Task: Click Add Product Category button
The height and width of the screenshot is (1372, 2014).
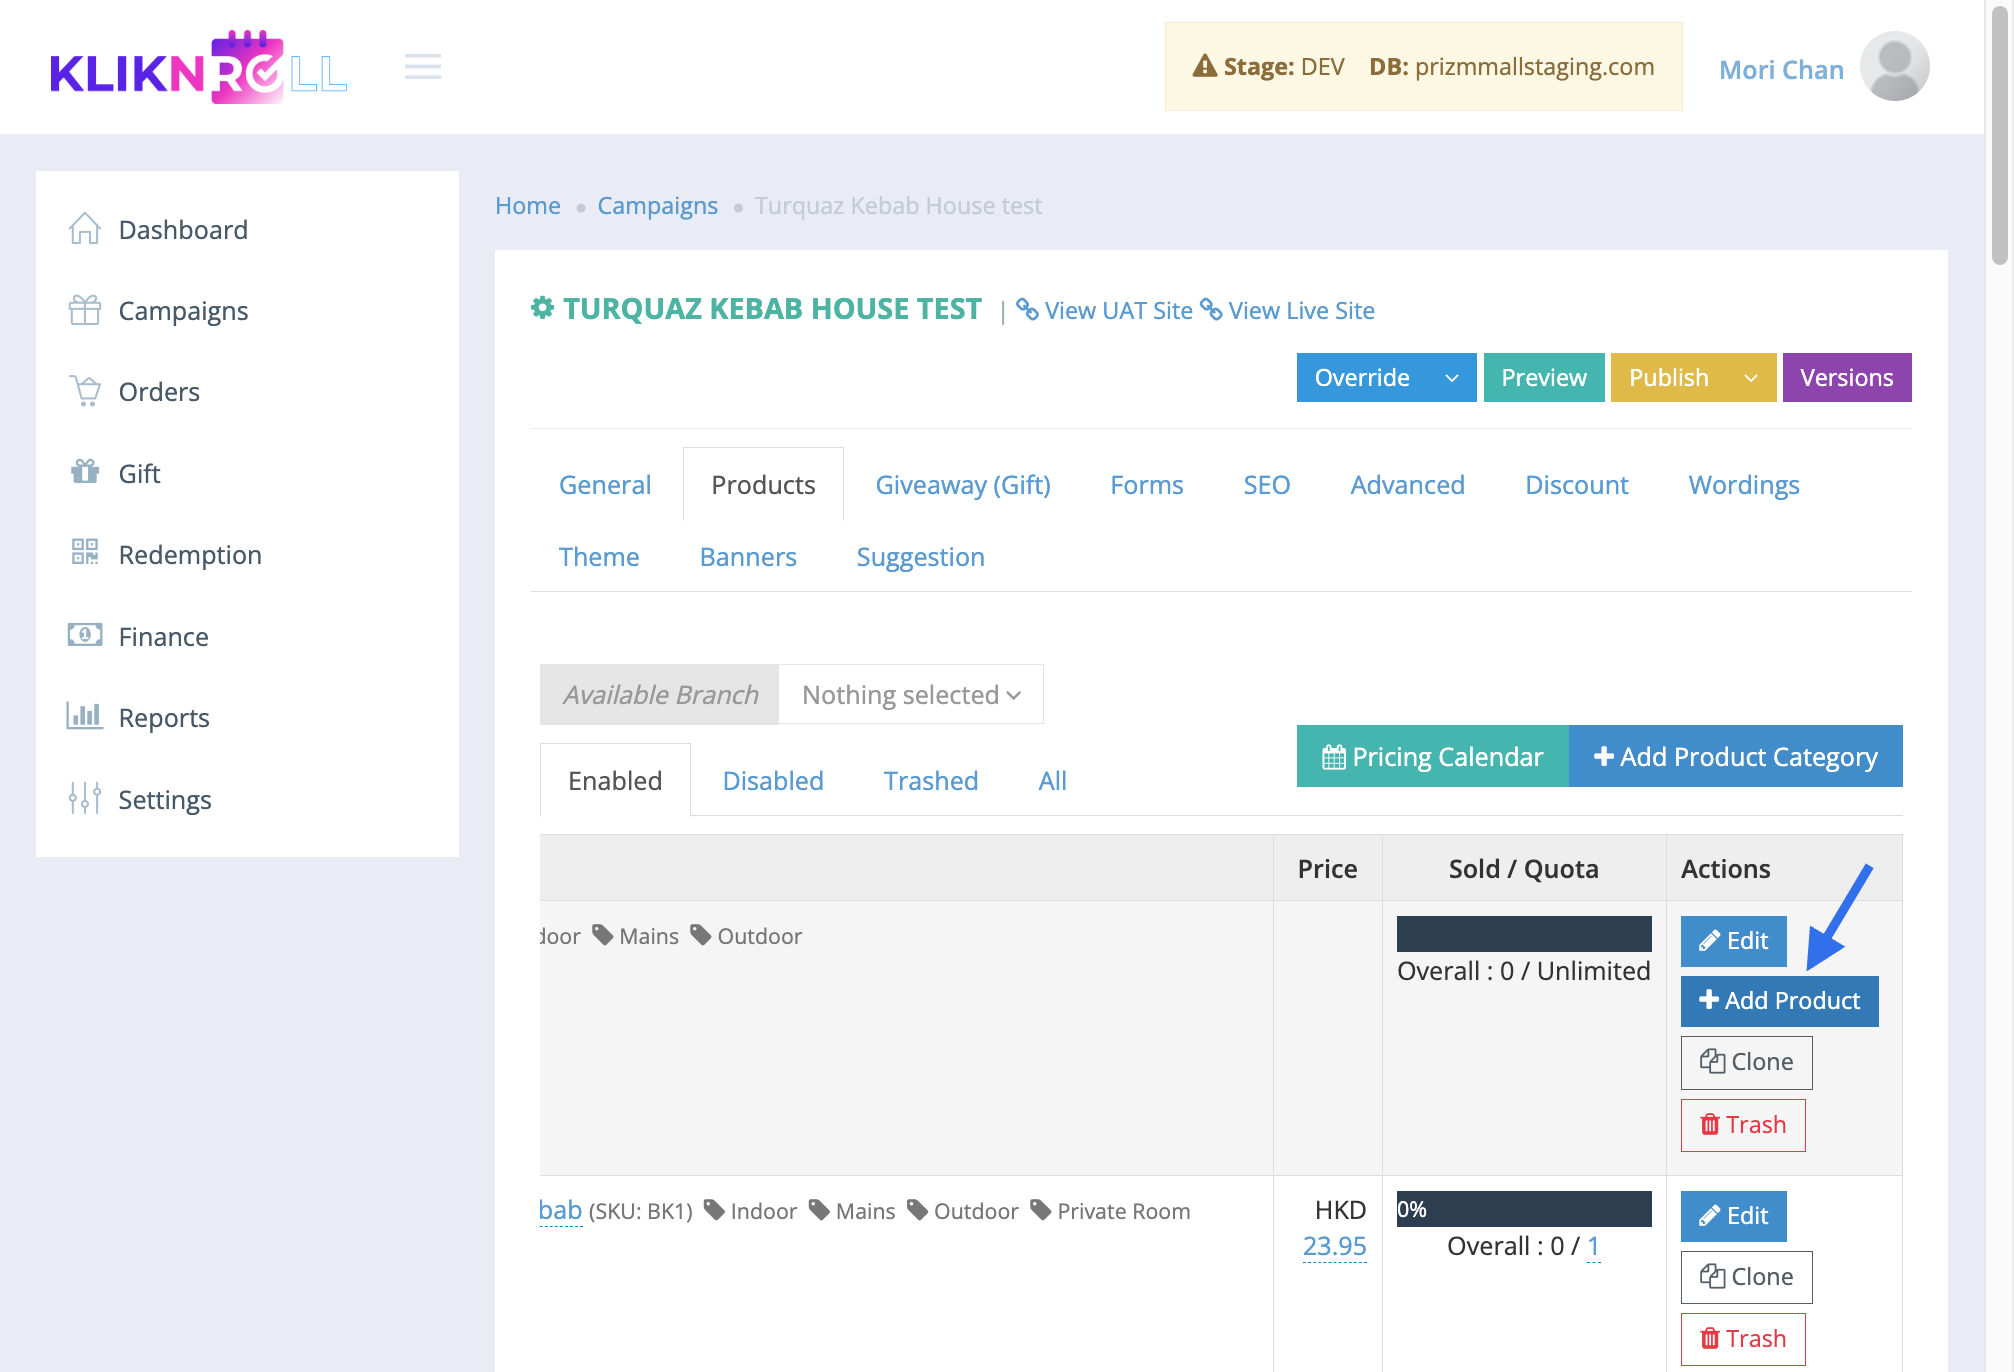Action: (x=1736, y=756)
